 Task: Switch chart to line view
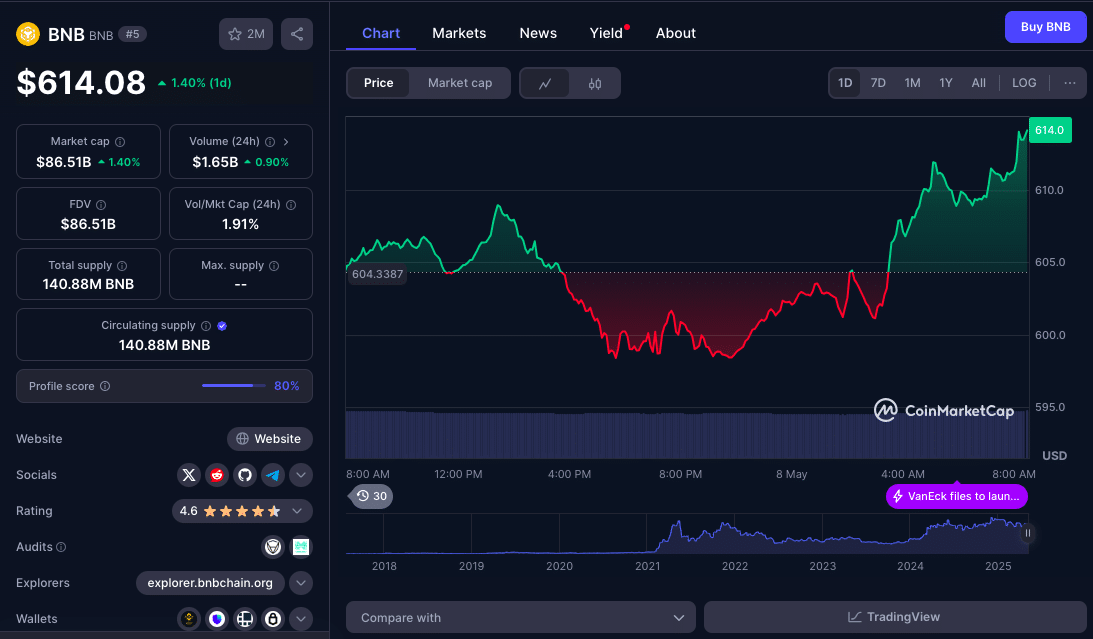coord(545,84)
